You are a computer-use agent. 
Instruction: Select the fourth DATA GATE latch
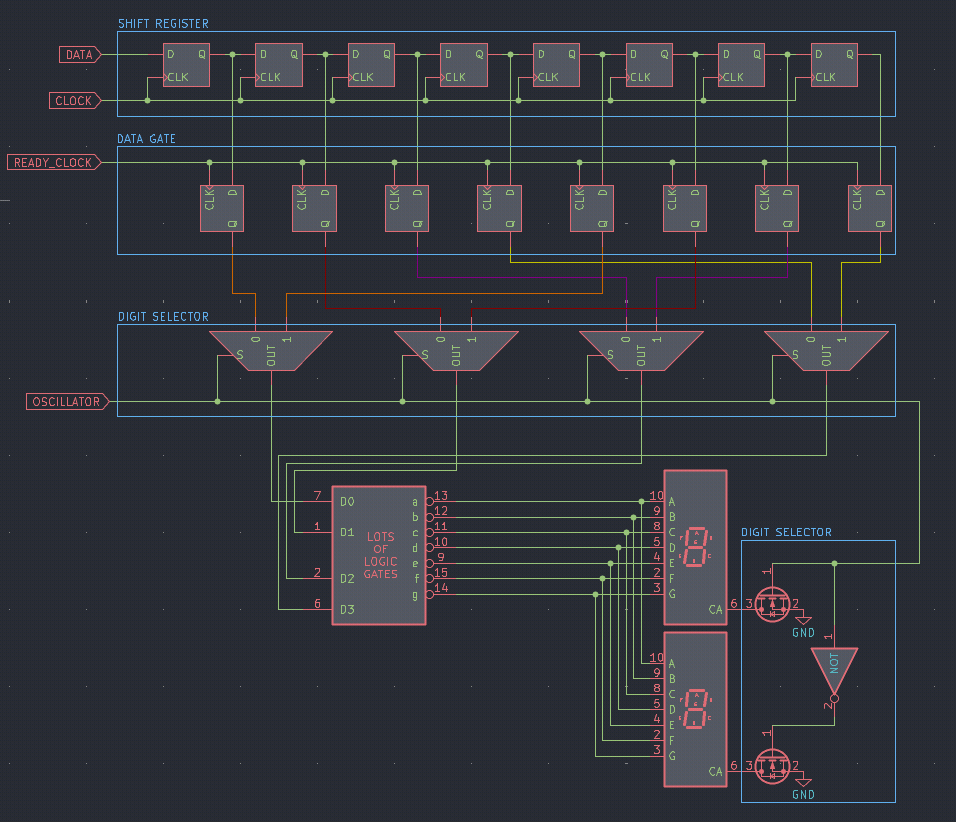point(499,209)
